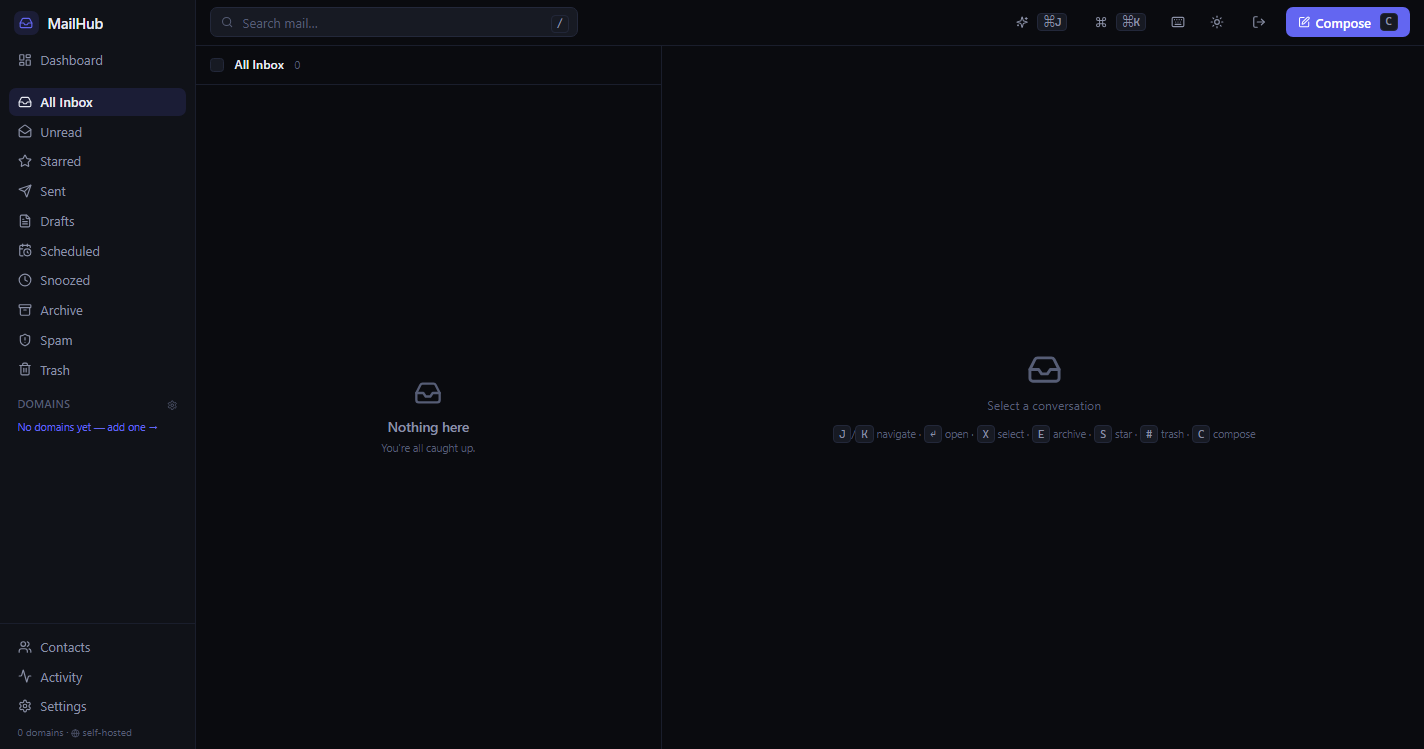Tick the All Inbox select-all checkbox
Screen dimensions: 1424x749
(217, 65)
